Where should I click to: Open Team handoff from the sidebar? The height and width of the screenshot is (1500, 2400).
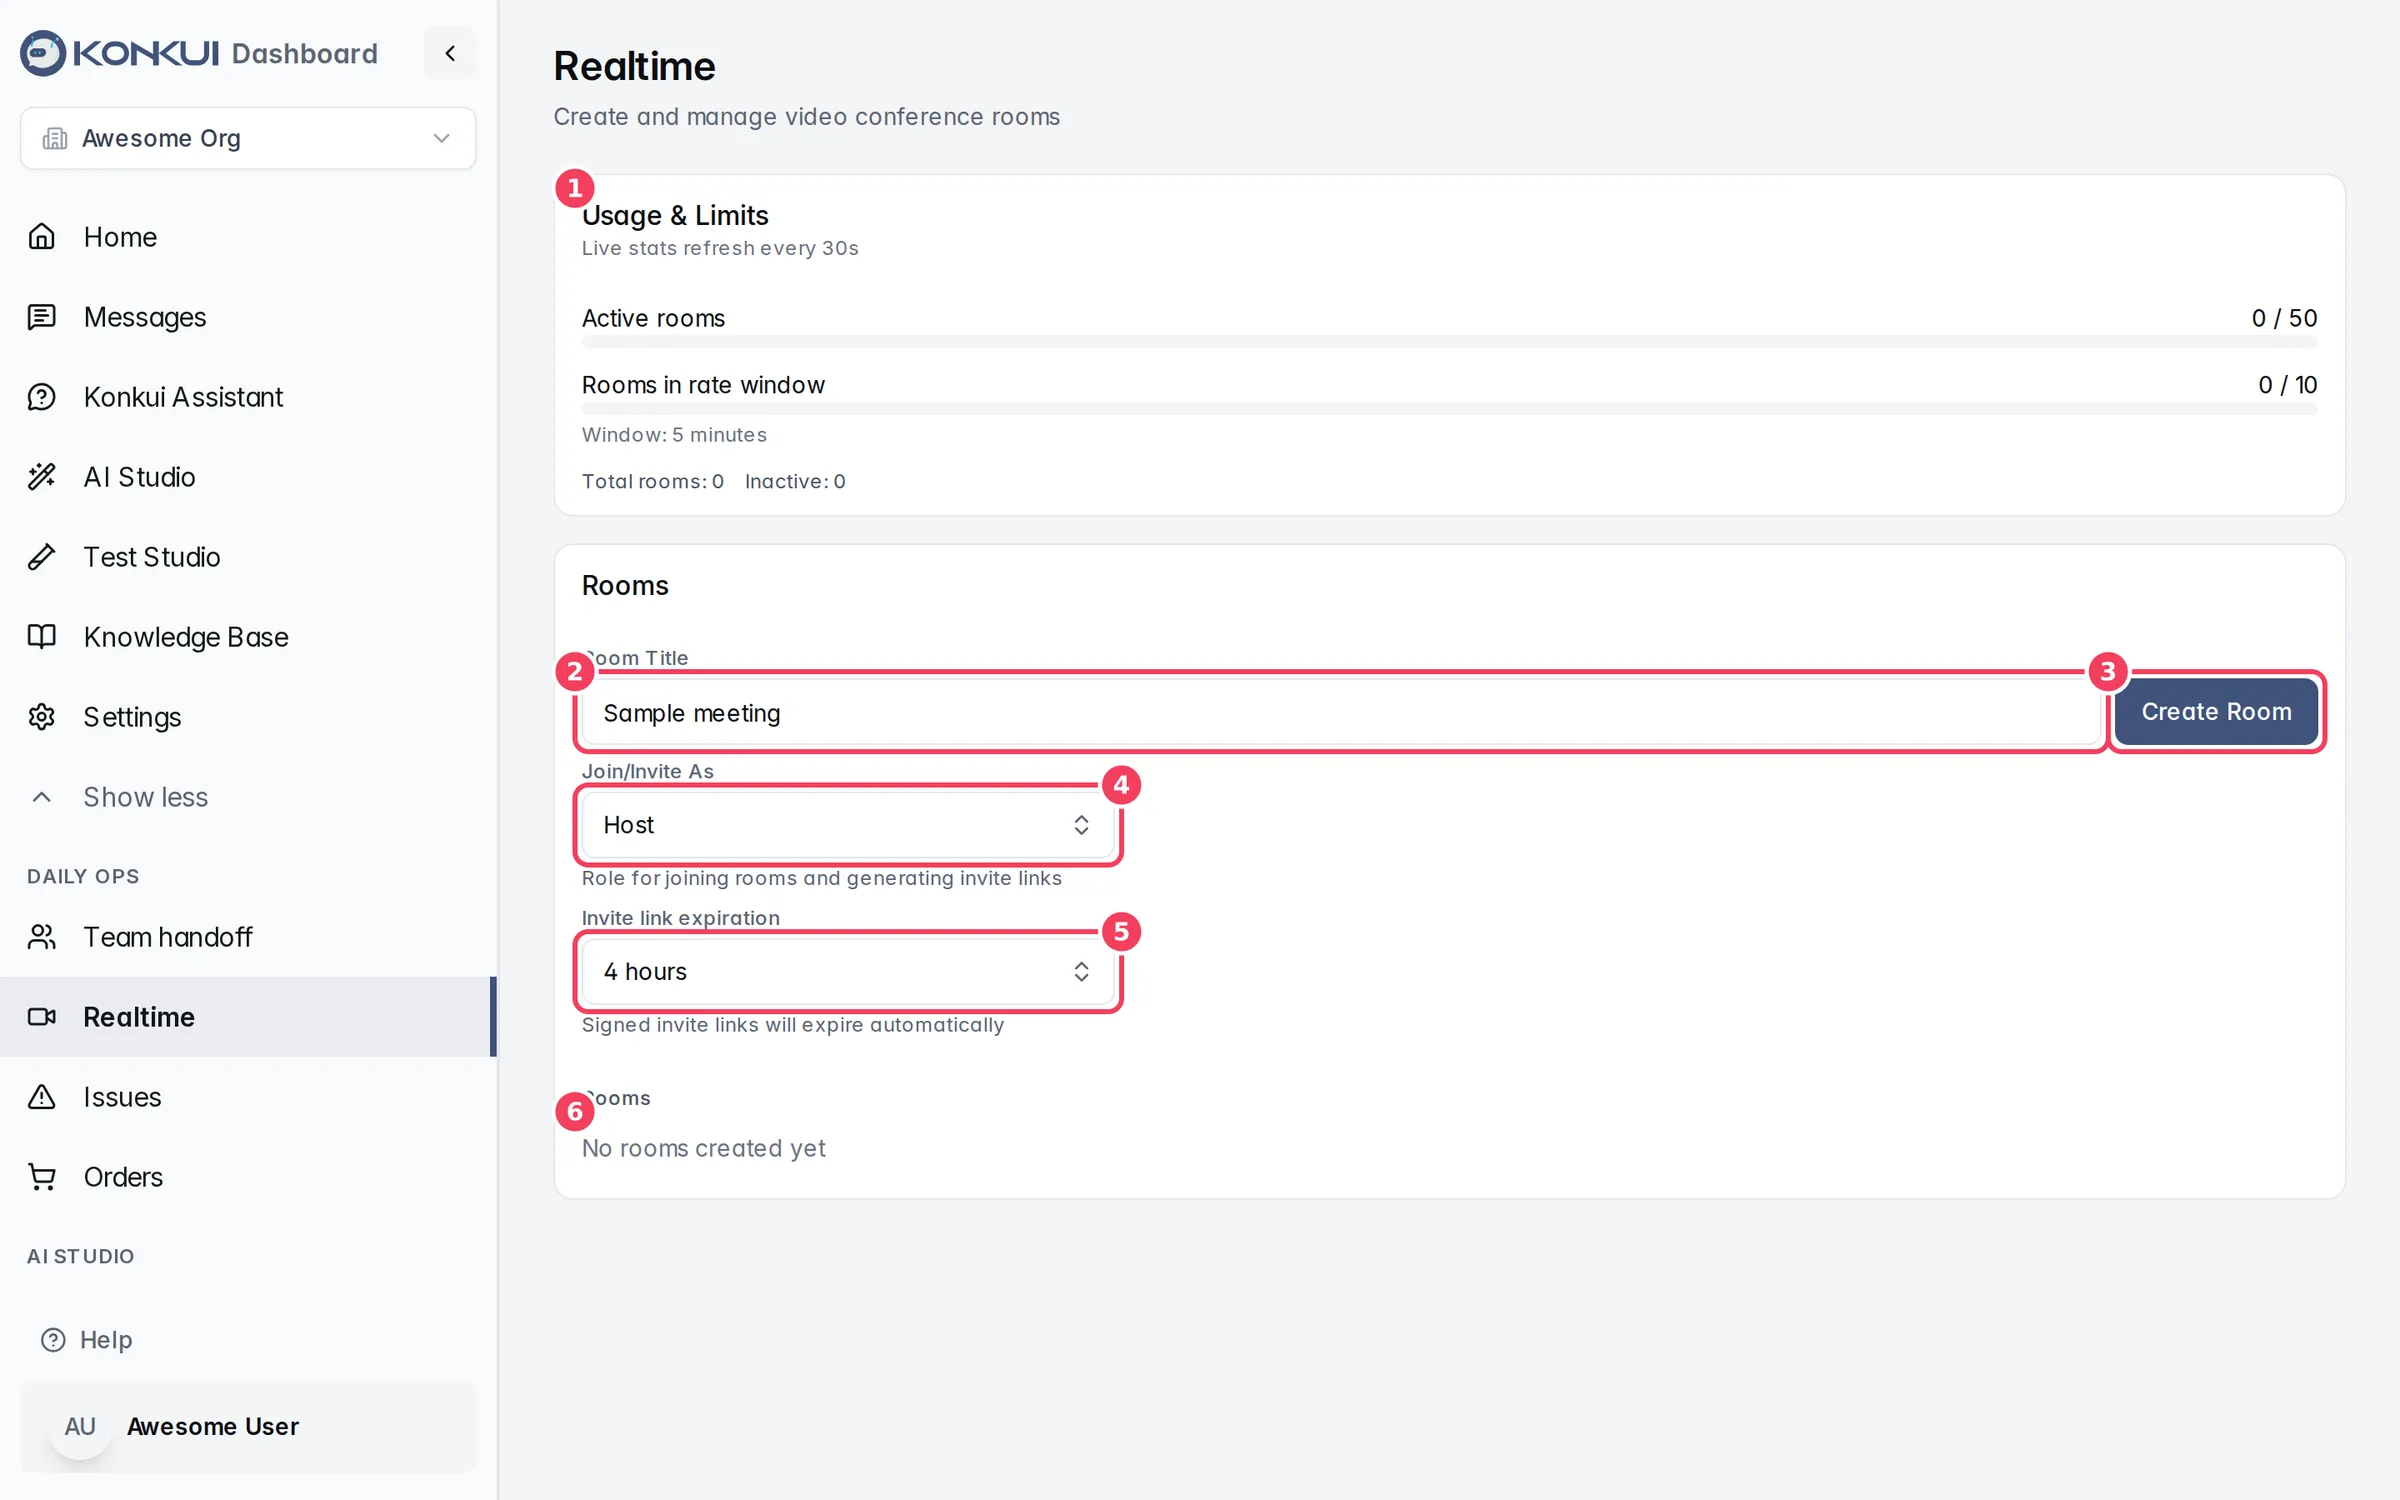pos(248,937)
